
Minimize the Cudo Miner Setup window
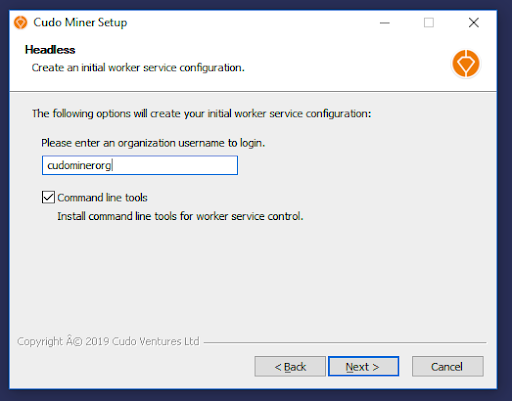pos(385,23)
